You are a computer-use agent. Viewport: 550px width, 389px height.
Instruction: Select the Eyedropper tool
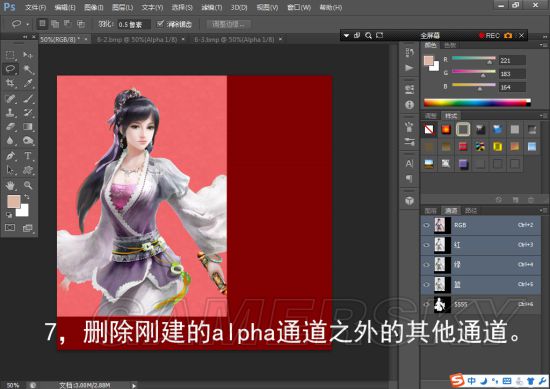pyautogui.click(x=28, y=83)
